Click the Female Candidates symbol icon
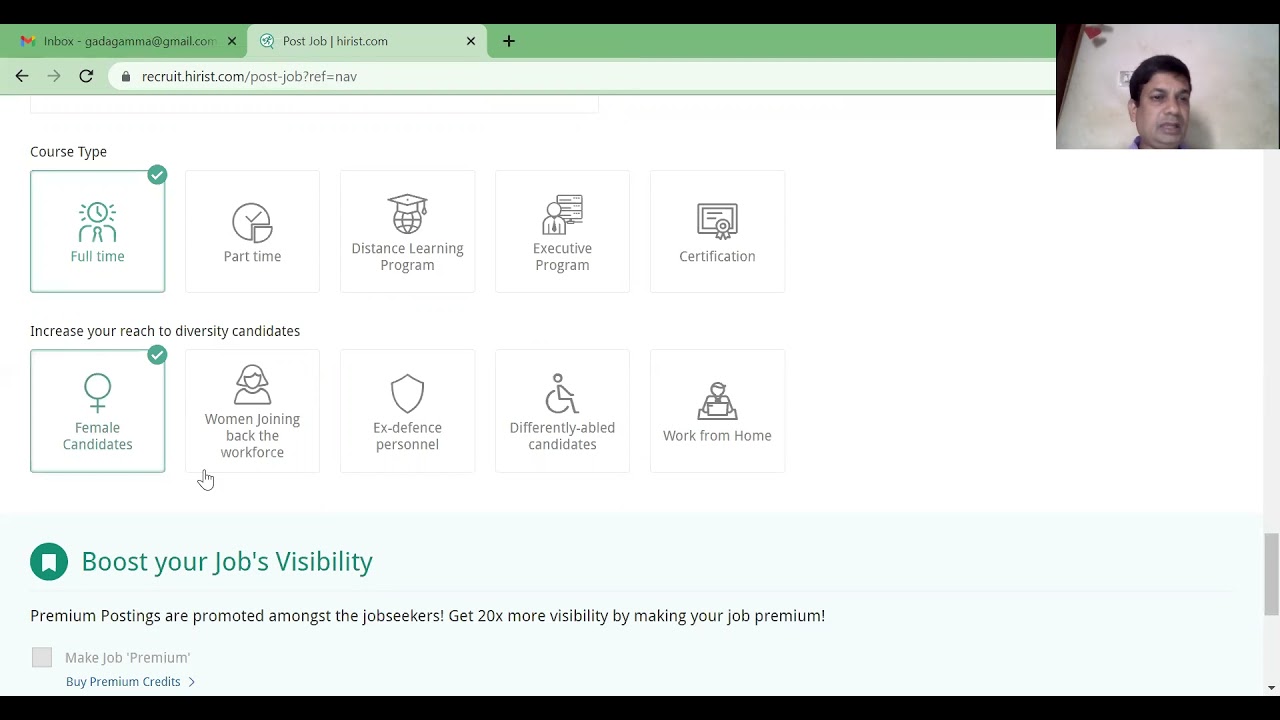This screenshot has height=720, width=1280. [97, 393]
